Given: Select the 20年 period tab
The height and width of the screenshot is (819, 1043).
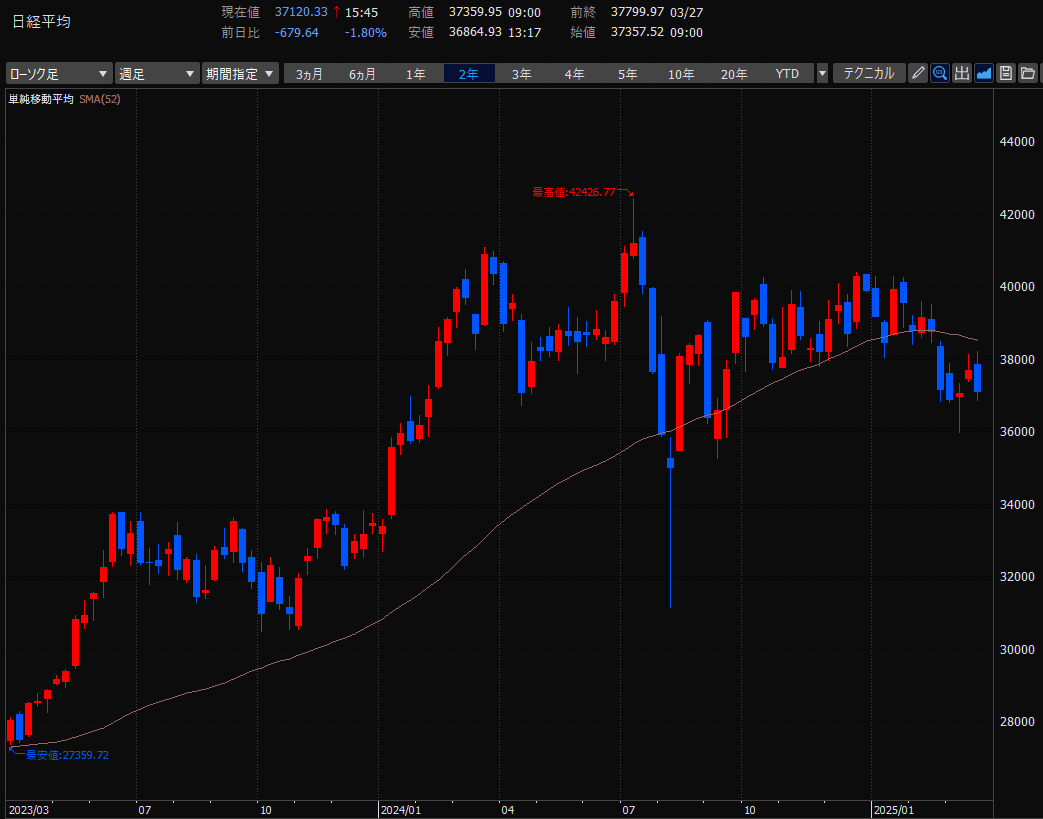Looking at the screenshot, I should [x=734, y=74].
